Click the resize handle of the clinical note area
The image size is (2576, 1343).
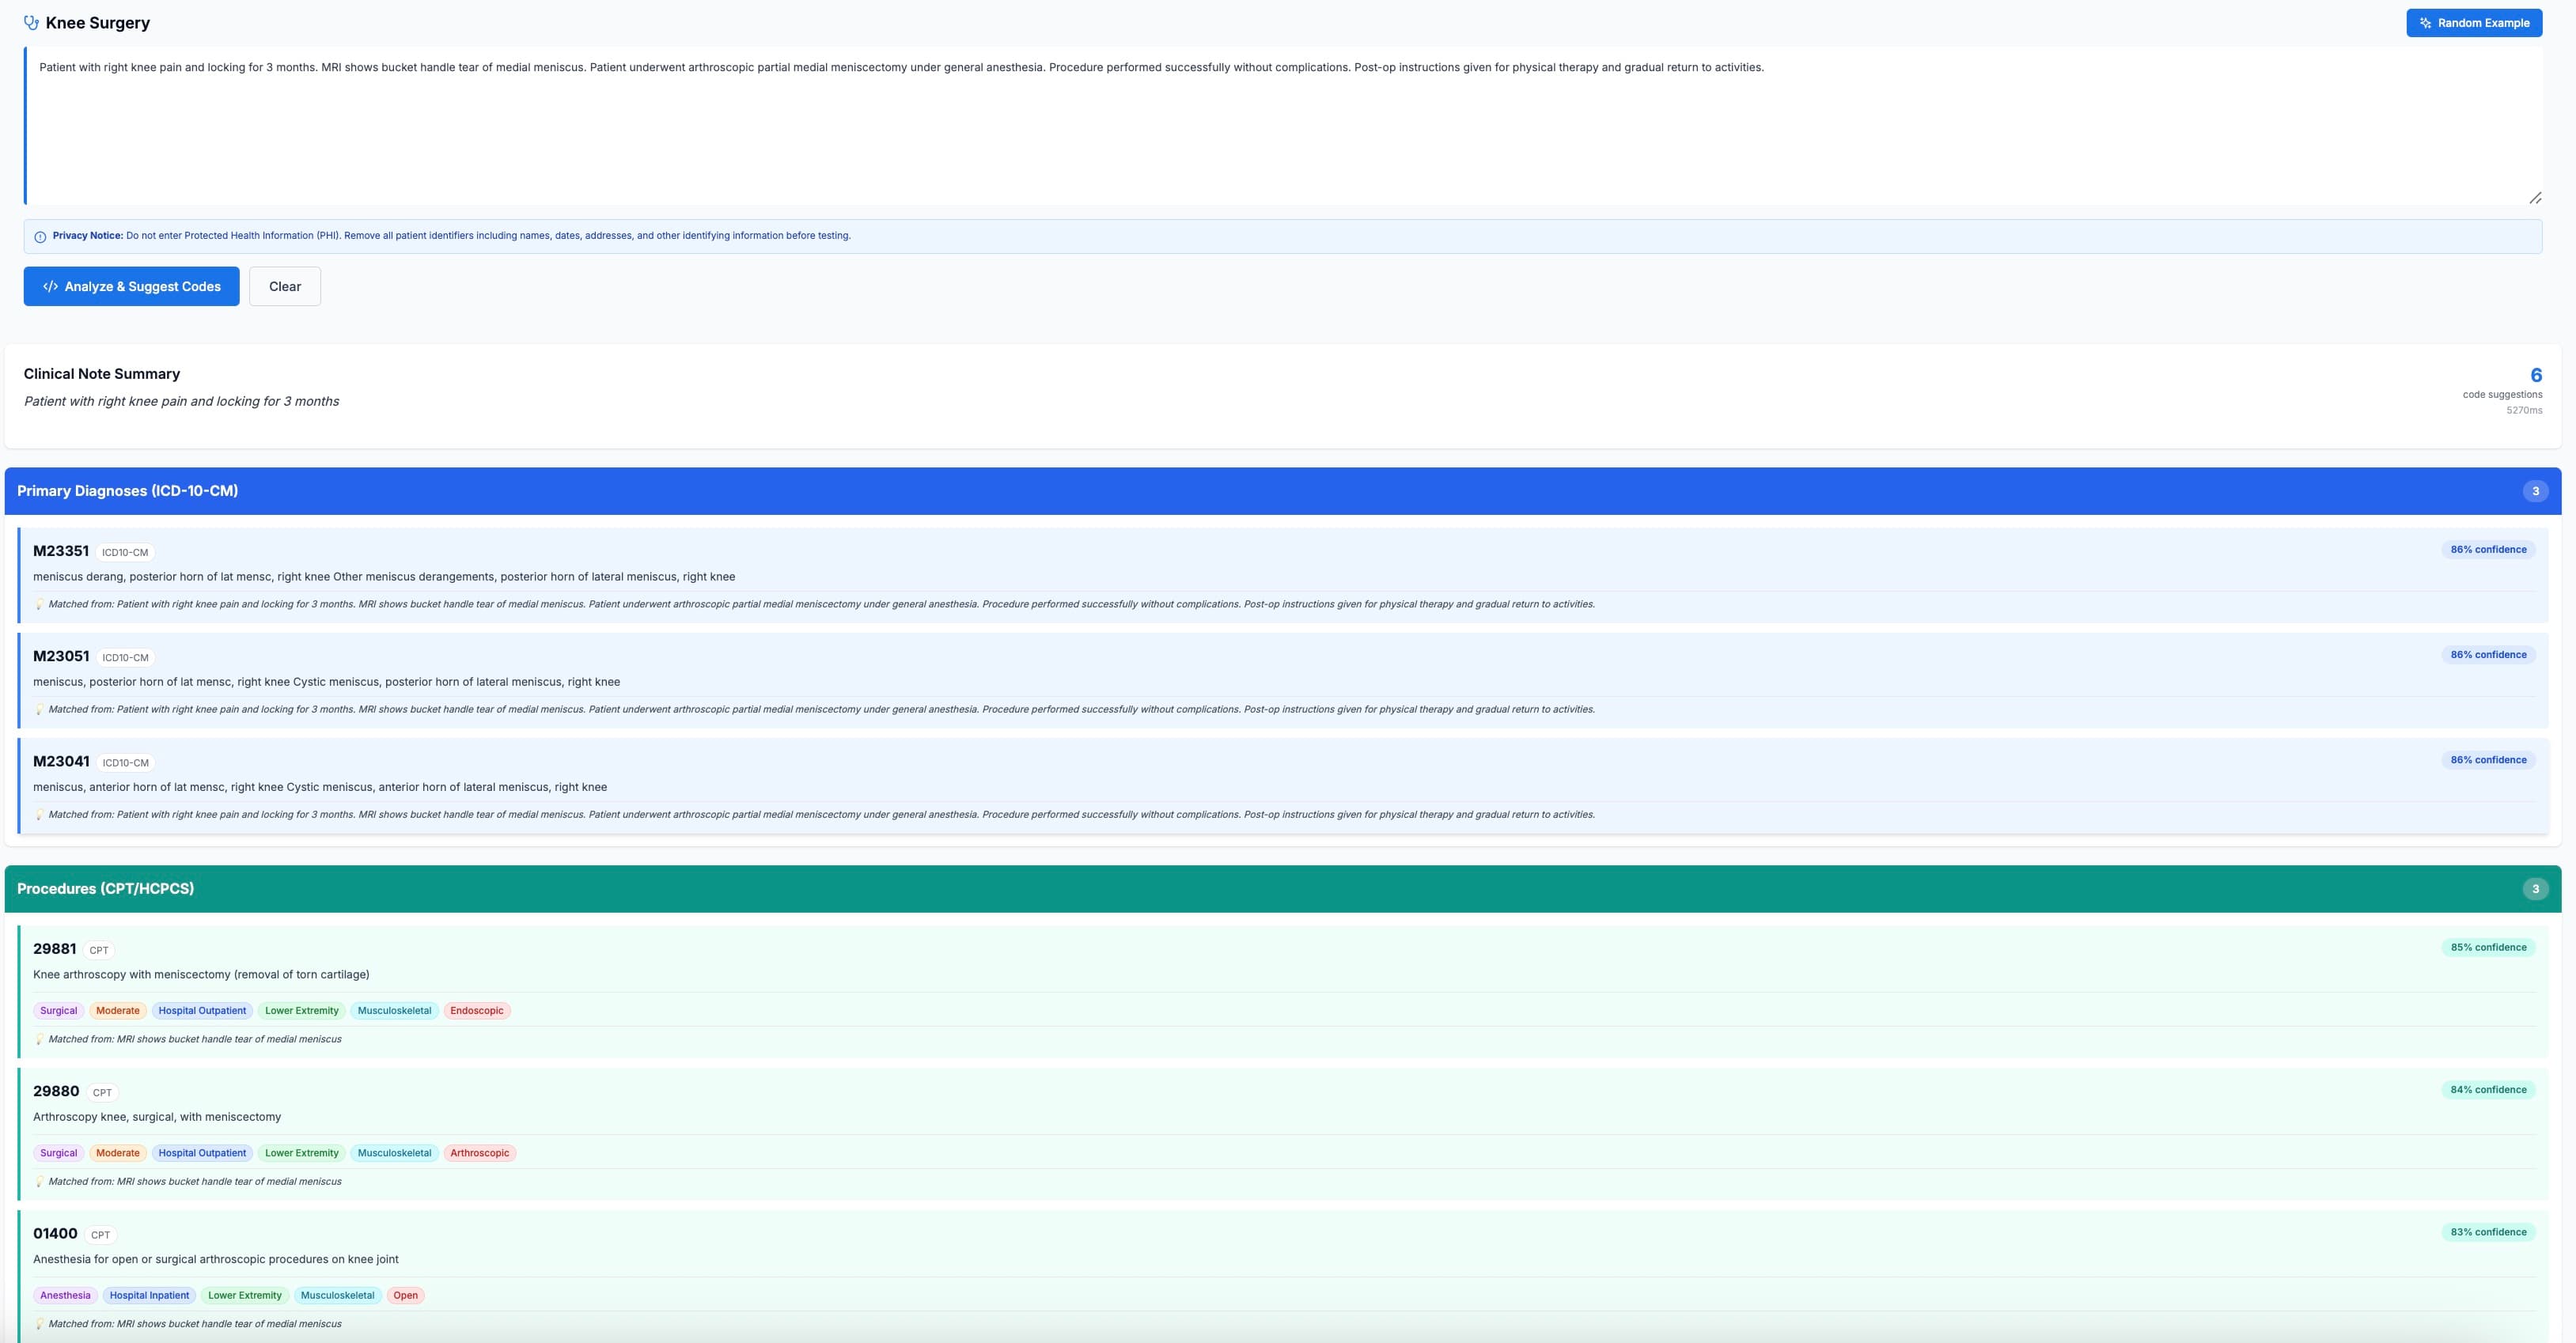(x=2536, y=198)
